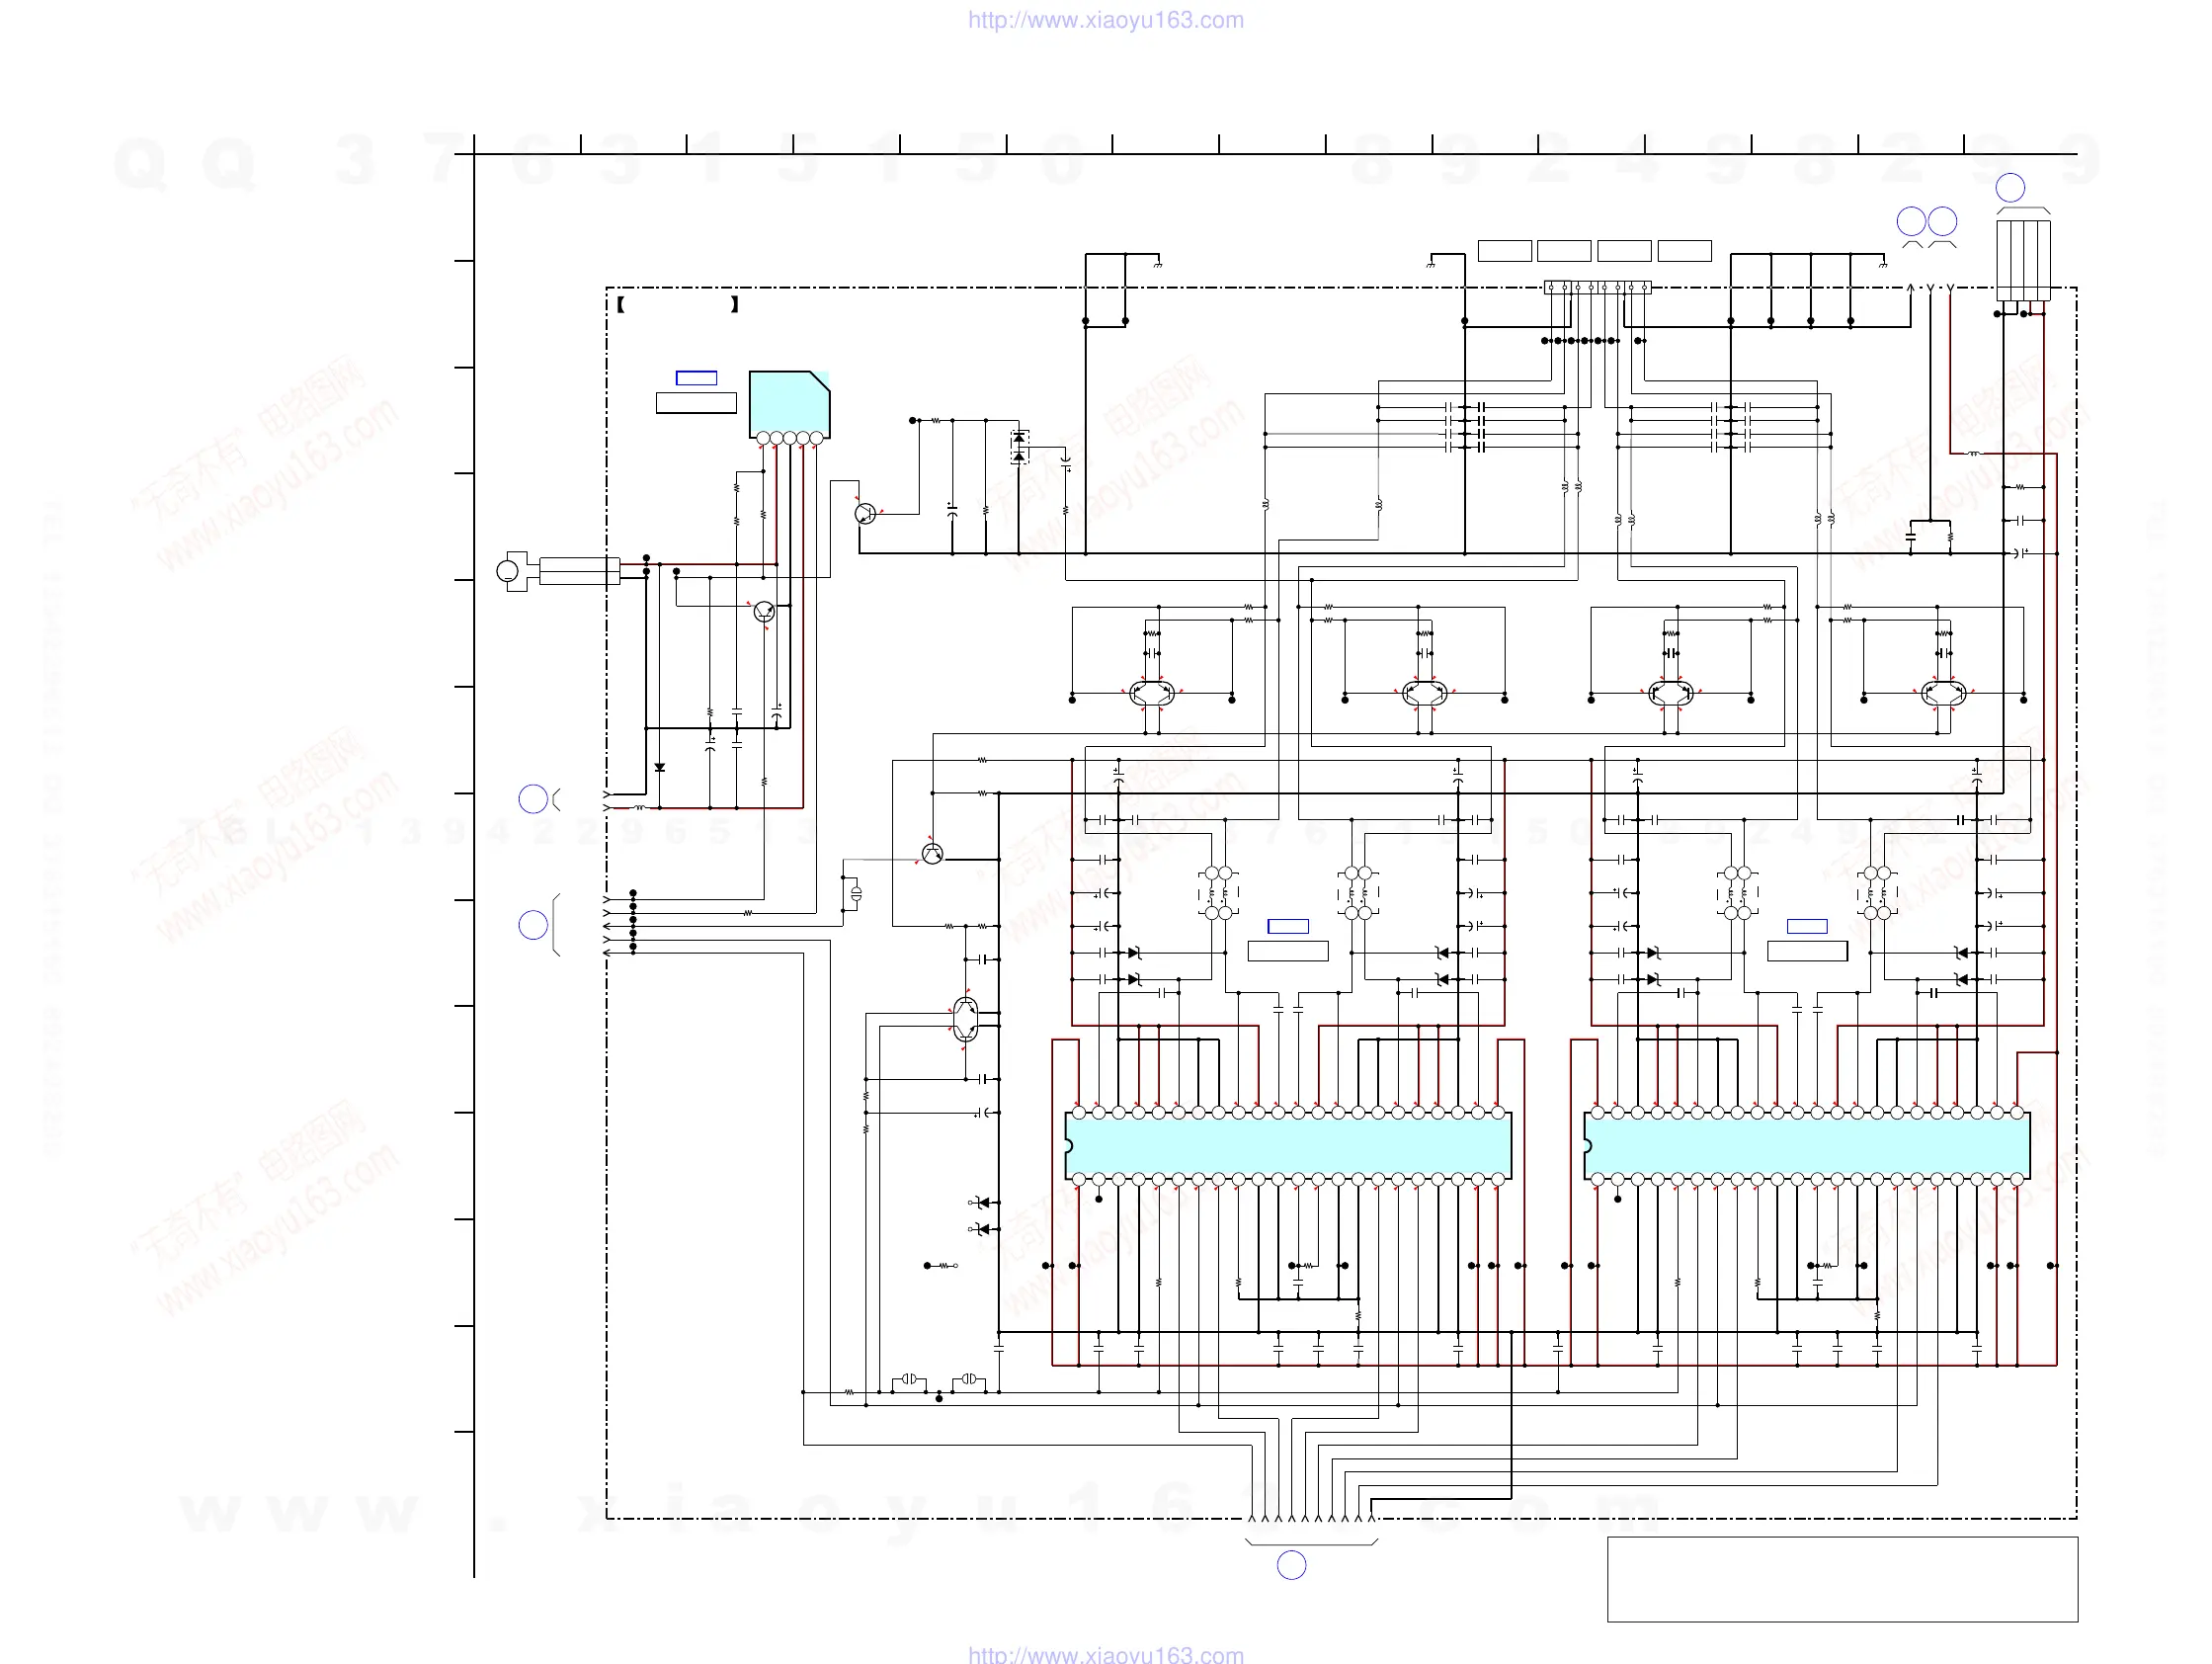Image resolution: width=2212 pixels, height=1664 pixels.
Task: Click the blue circle below the bottom connector
Action: (x=1291, y=1565)
